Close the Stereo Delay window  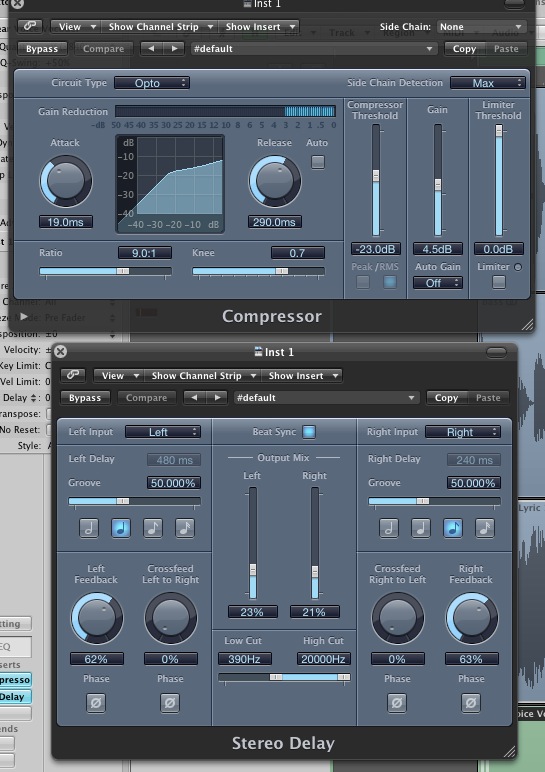point(60,352)
